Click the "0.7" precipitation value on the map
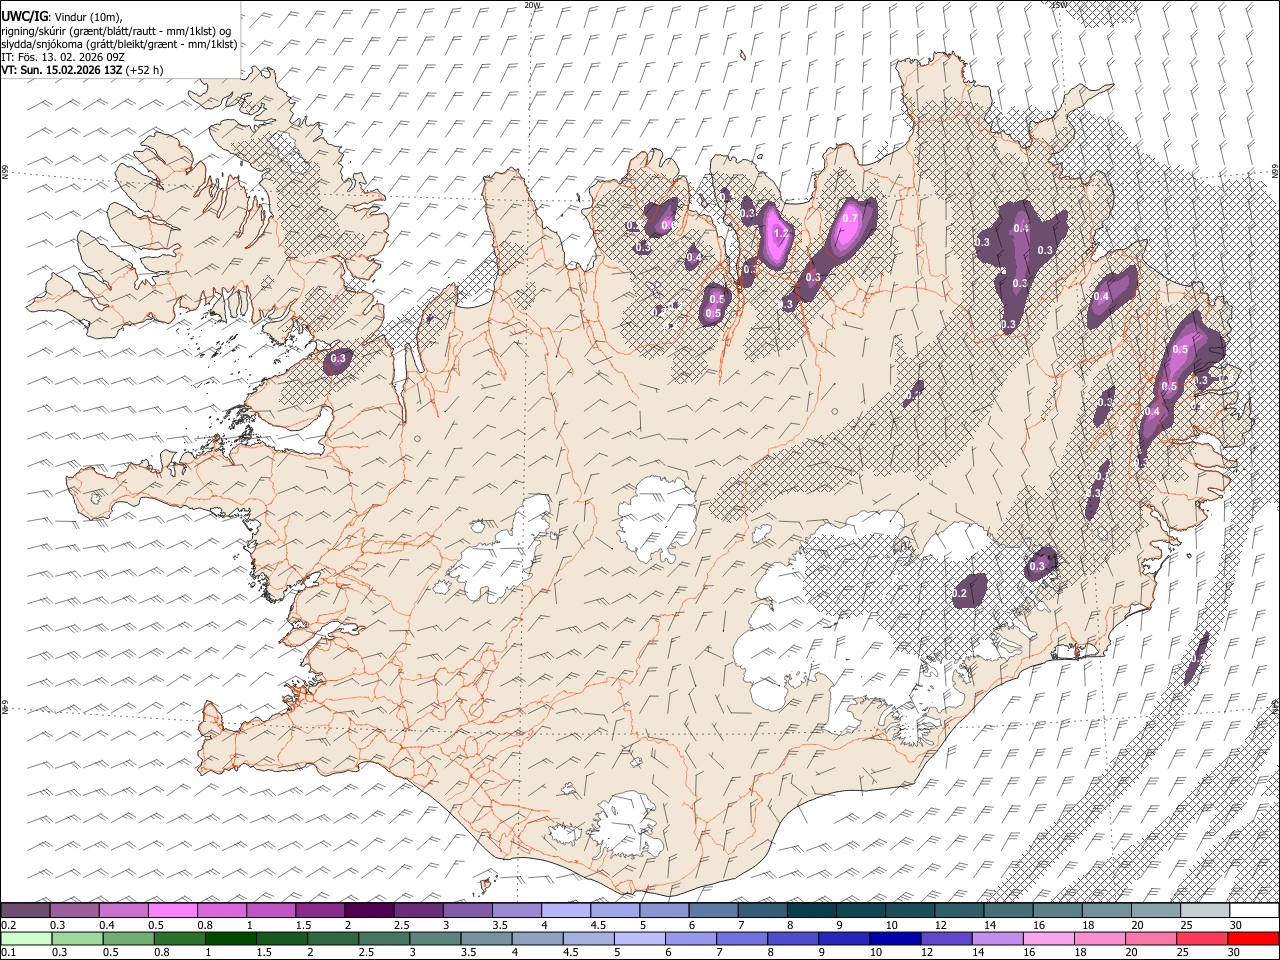Image resolution: width=1280 pixels, height=960 pixels. [x=850, y=218]
